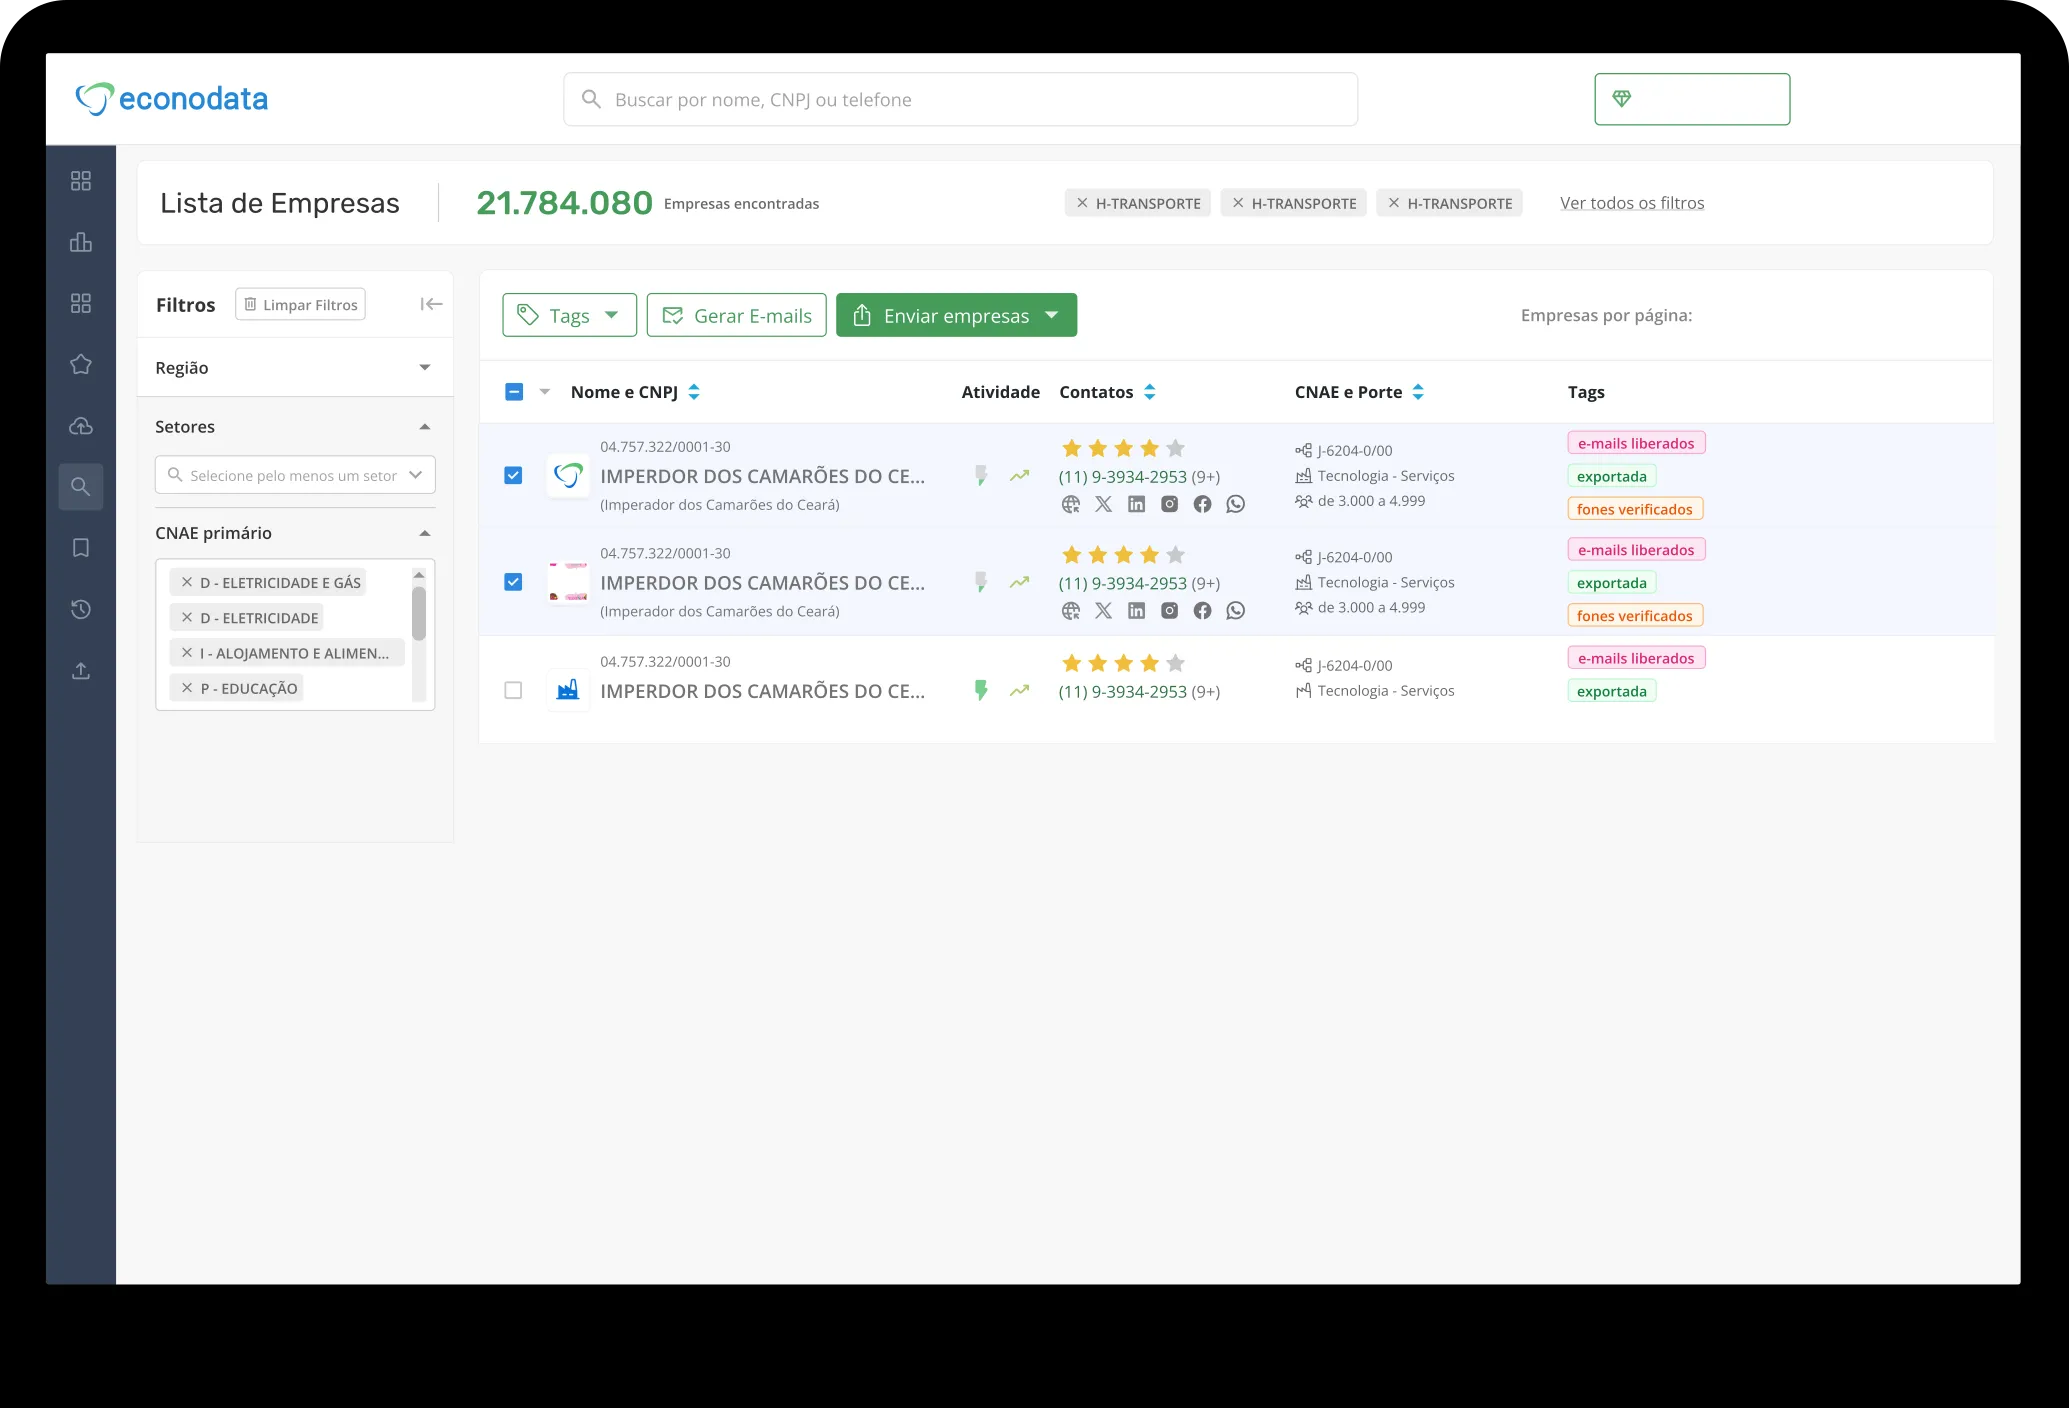Open the search page in the sidebar
The width and height of the screenshot is (2069, 1408).
tap(81, 487)
